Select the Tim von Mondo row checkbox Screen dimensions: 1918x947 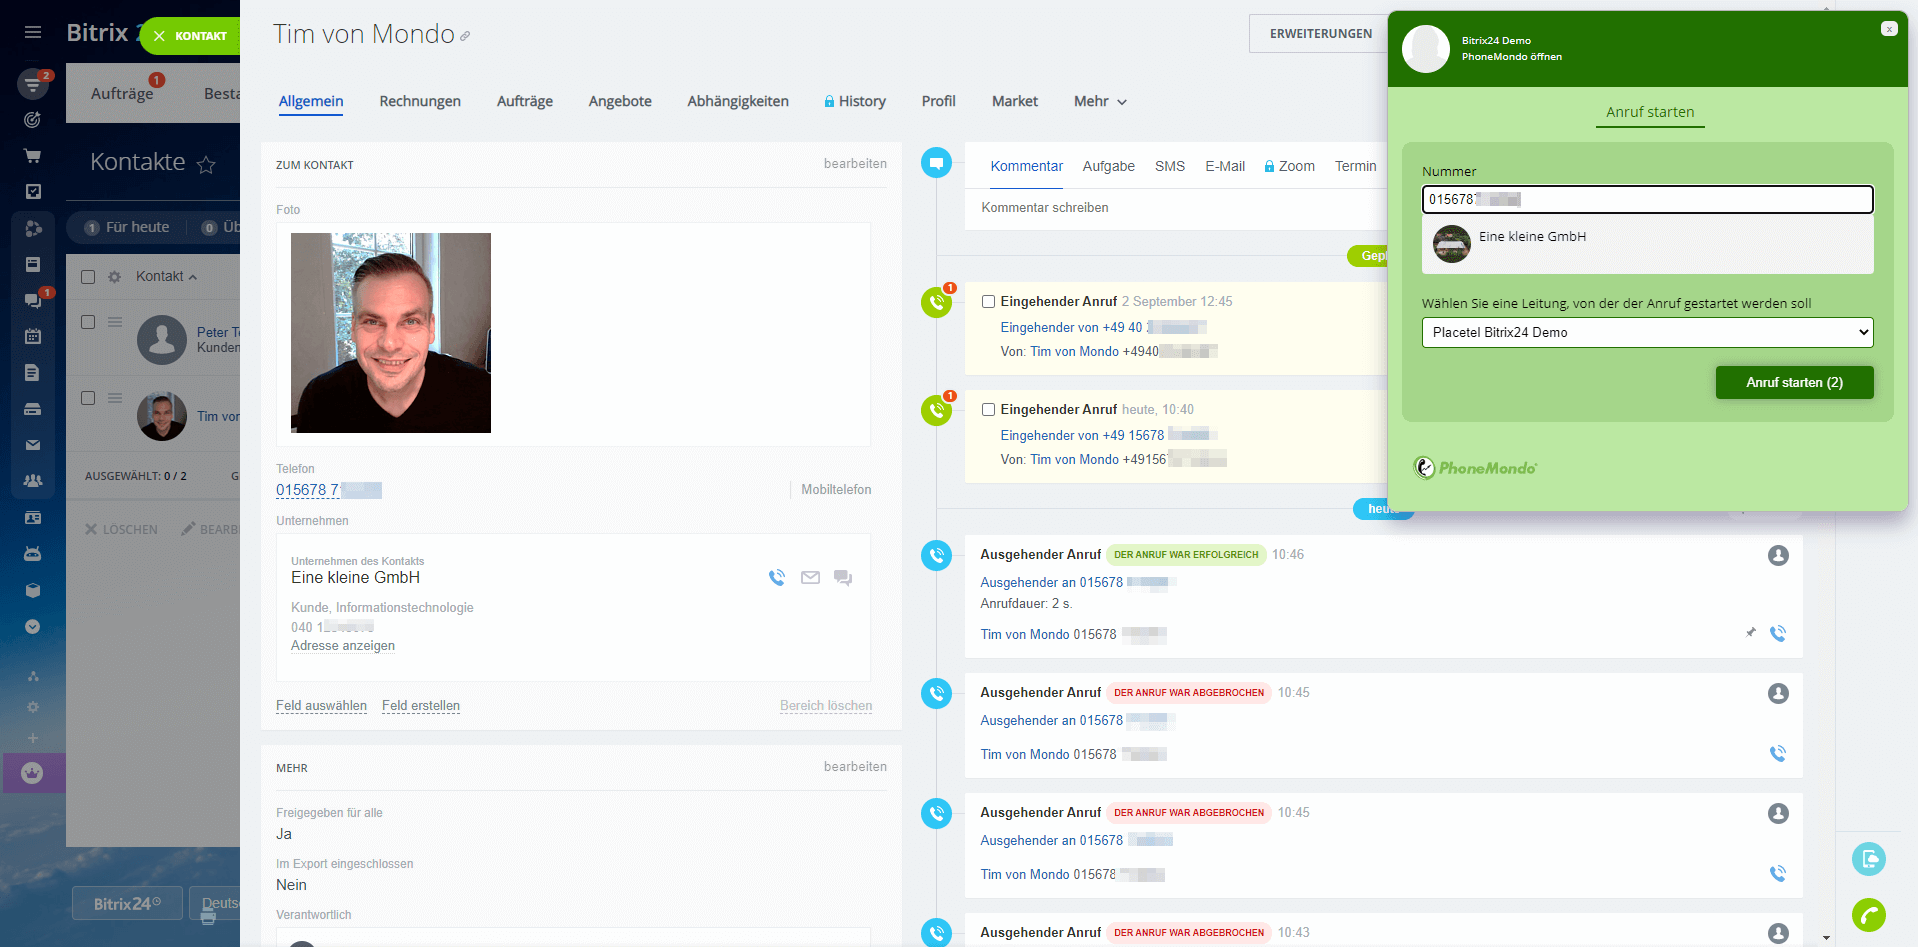point(88,398)
